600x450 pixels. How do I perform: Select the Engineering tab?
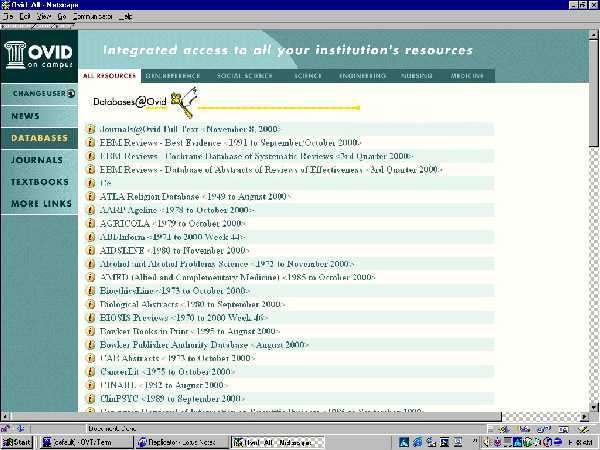click(362, 76)
